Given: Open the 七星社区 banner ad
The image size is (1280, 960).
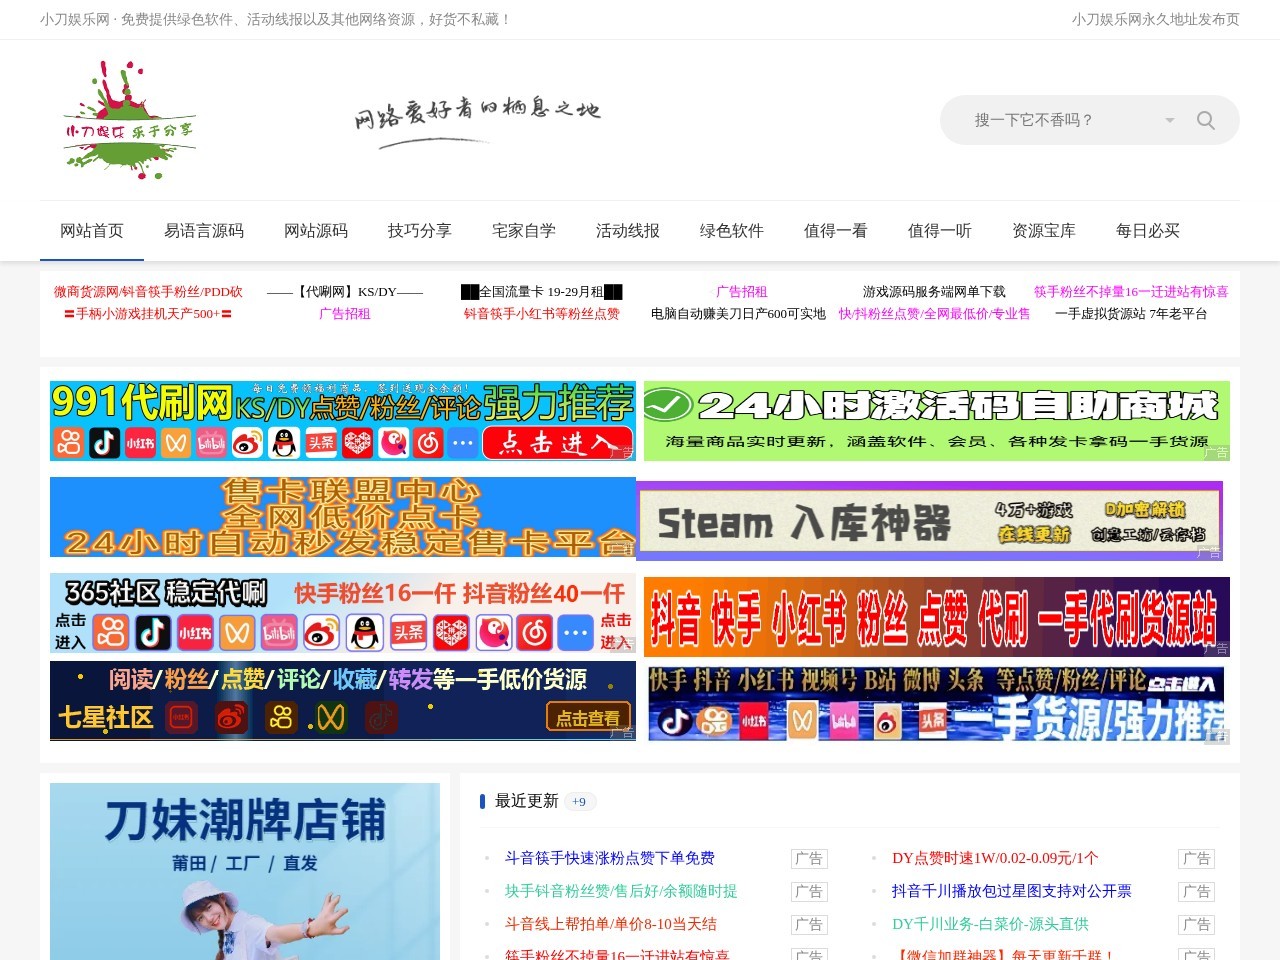Looking at the screenshot, I should click(343, 701).
